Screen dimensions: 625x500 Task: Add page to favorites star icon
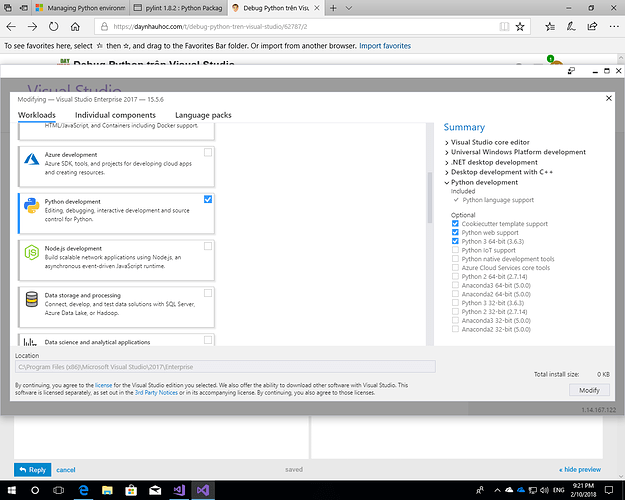click(520, 27)
